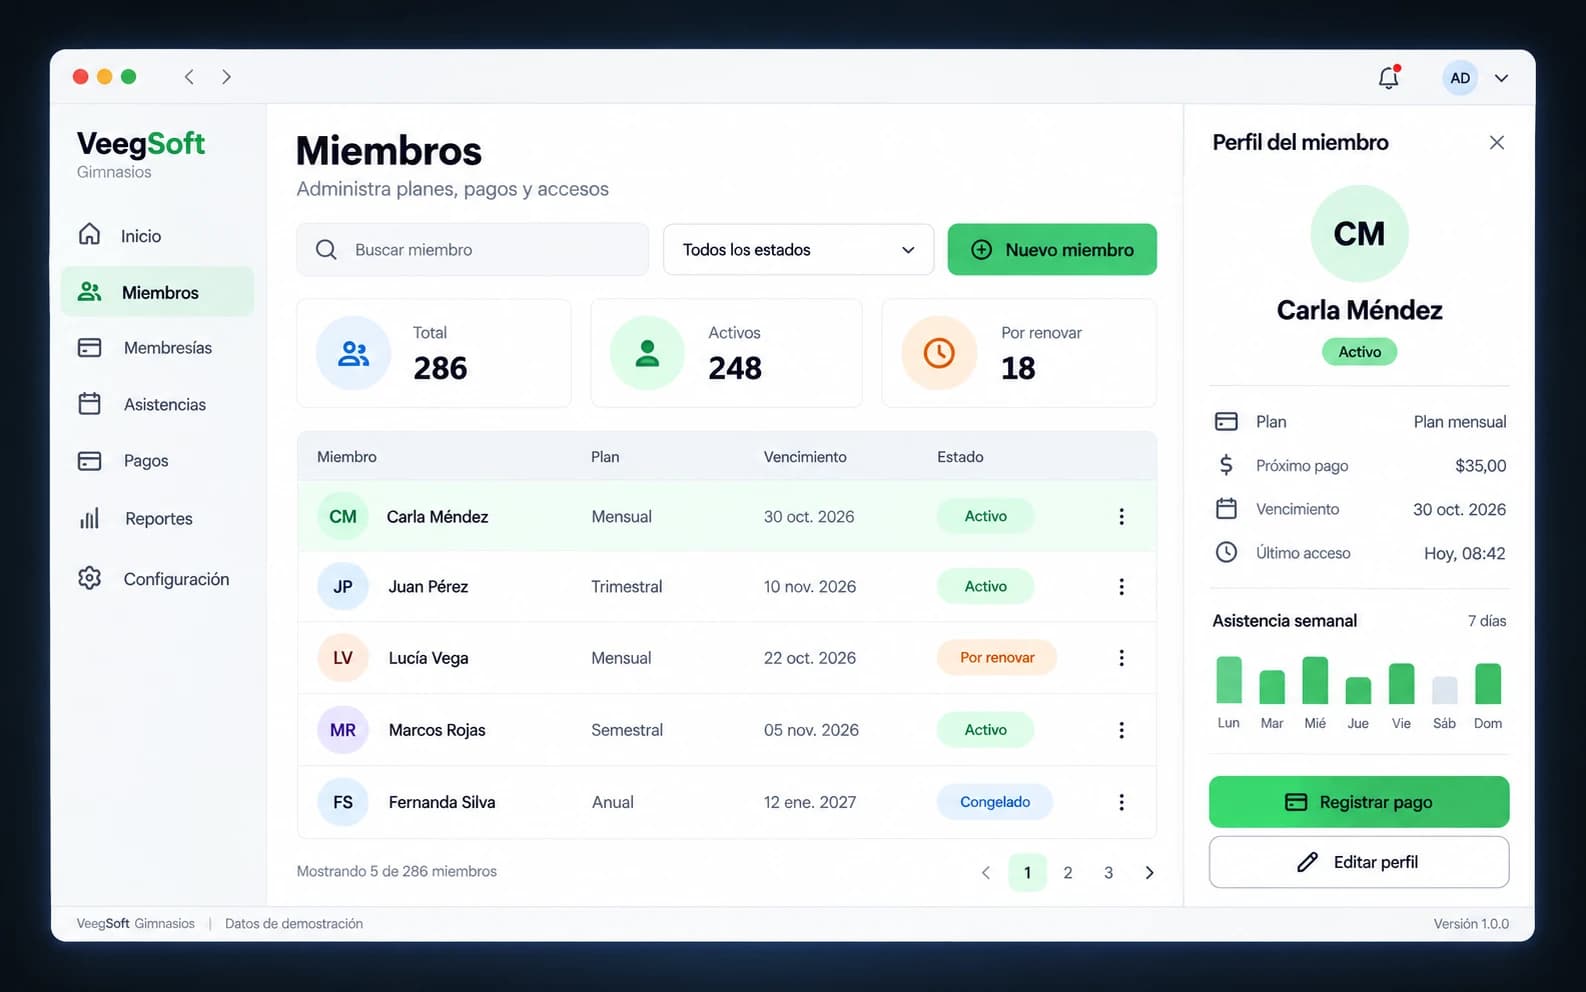Expand the Todos los estados dropdown
This screenshot has width=1586, height=992.
[x=798, y=250]
